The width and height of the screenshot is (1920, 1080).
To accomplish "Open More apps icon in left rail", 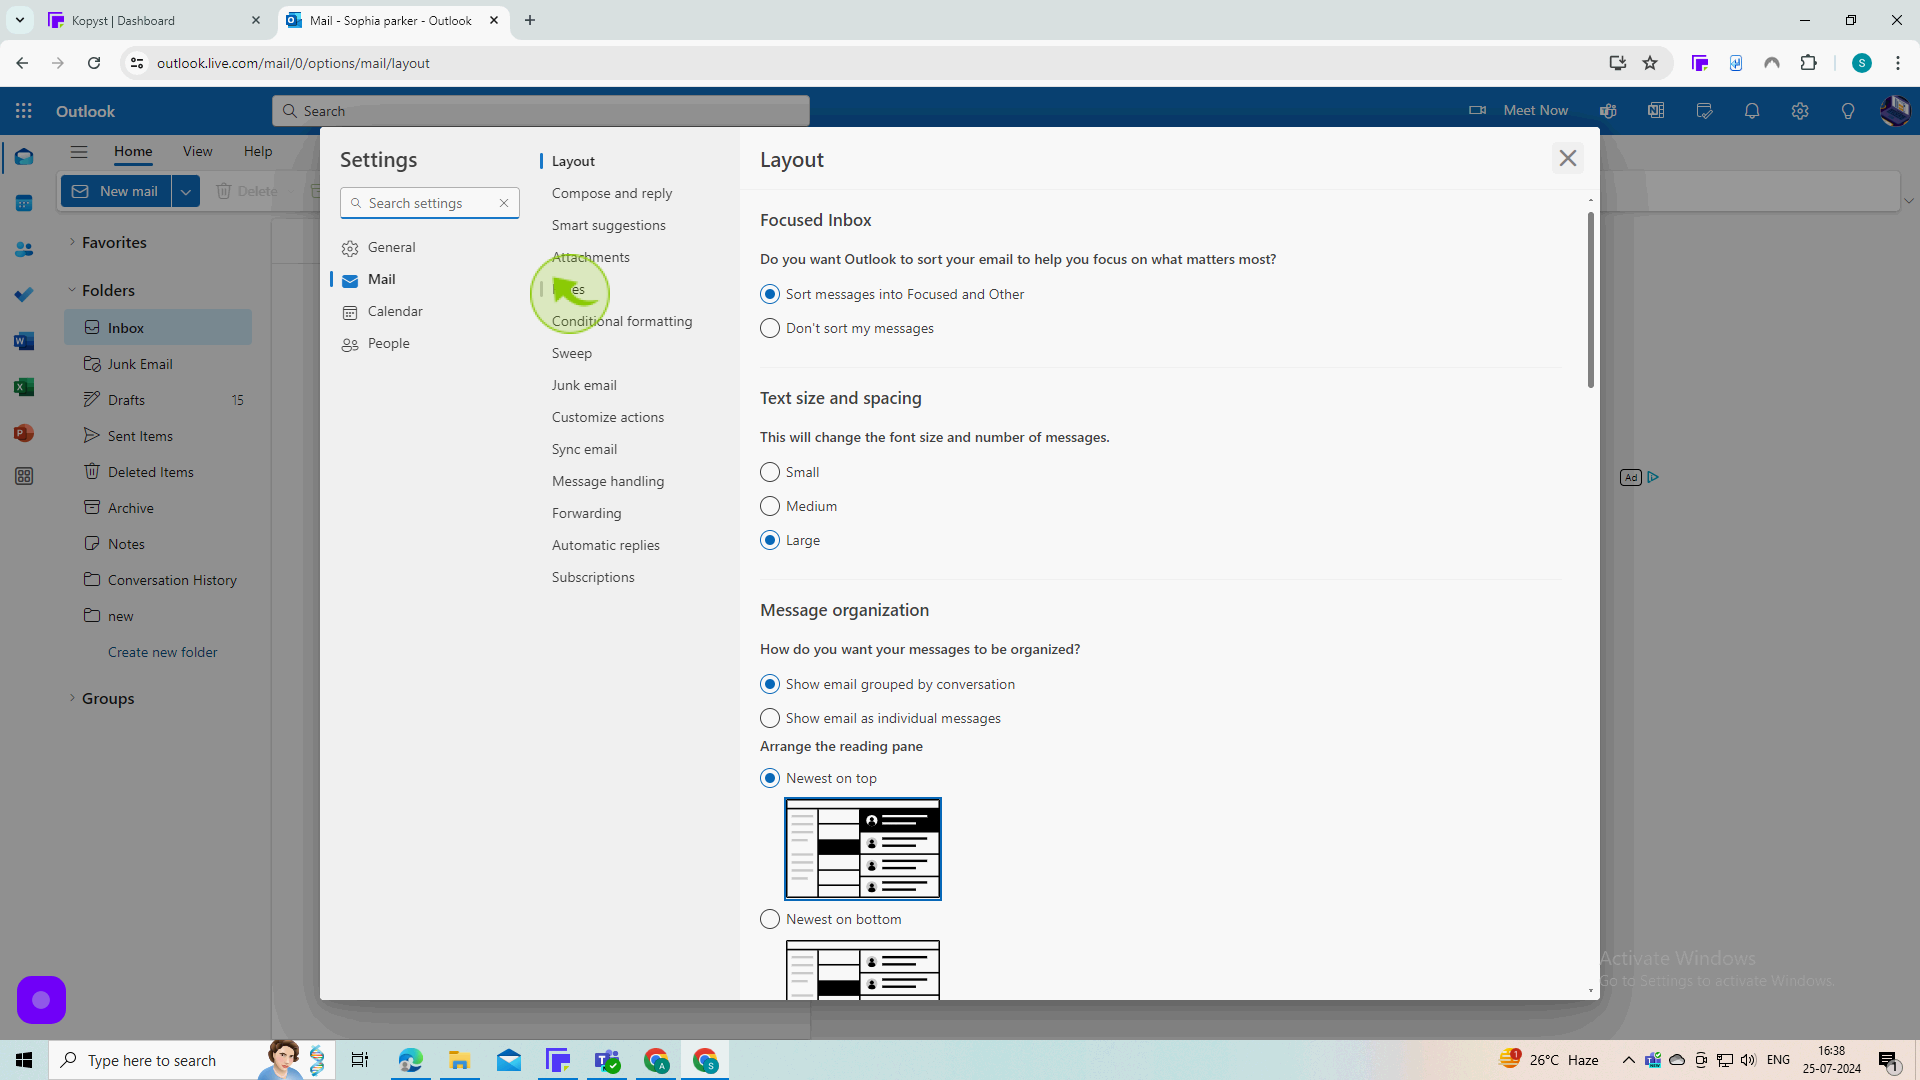I will click(24, 477).
